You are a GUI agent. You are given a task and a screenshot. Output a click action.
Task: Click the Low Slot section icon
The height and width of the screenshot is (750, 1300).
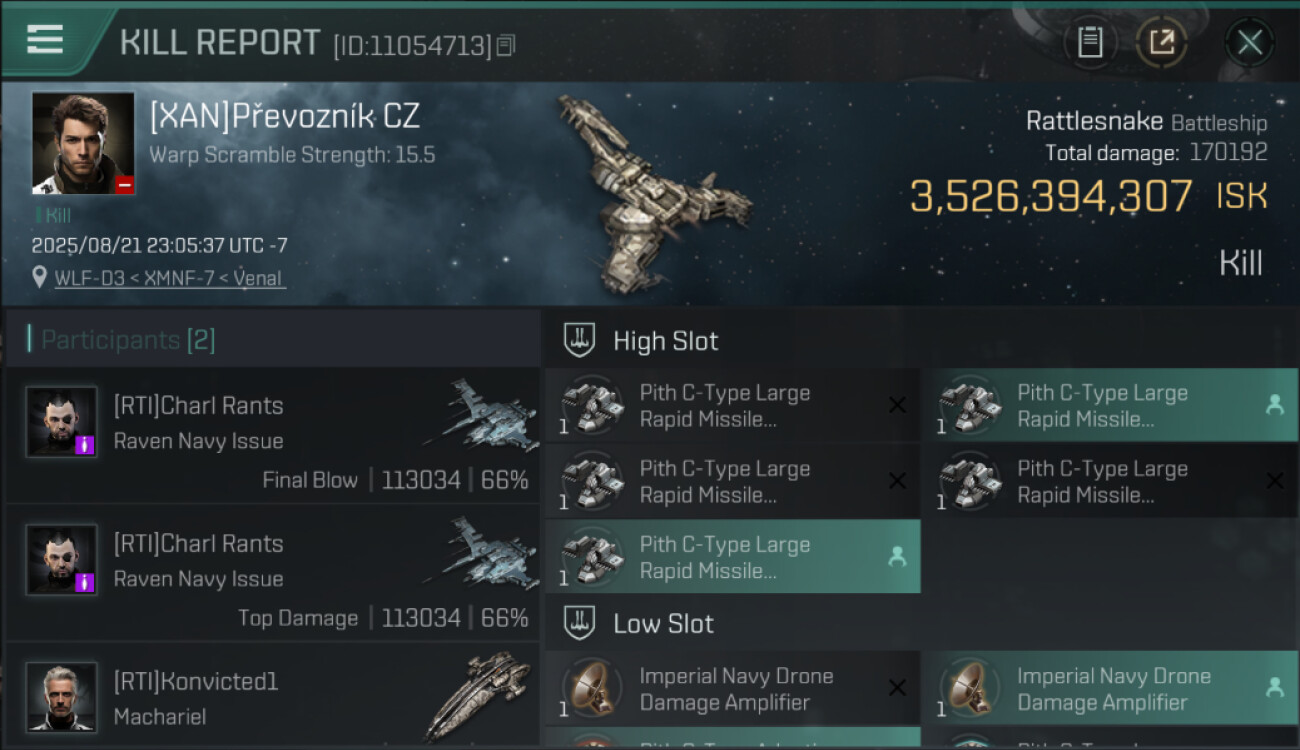pyautogui.click(x=580, y=623)
